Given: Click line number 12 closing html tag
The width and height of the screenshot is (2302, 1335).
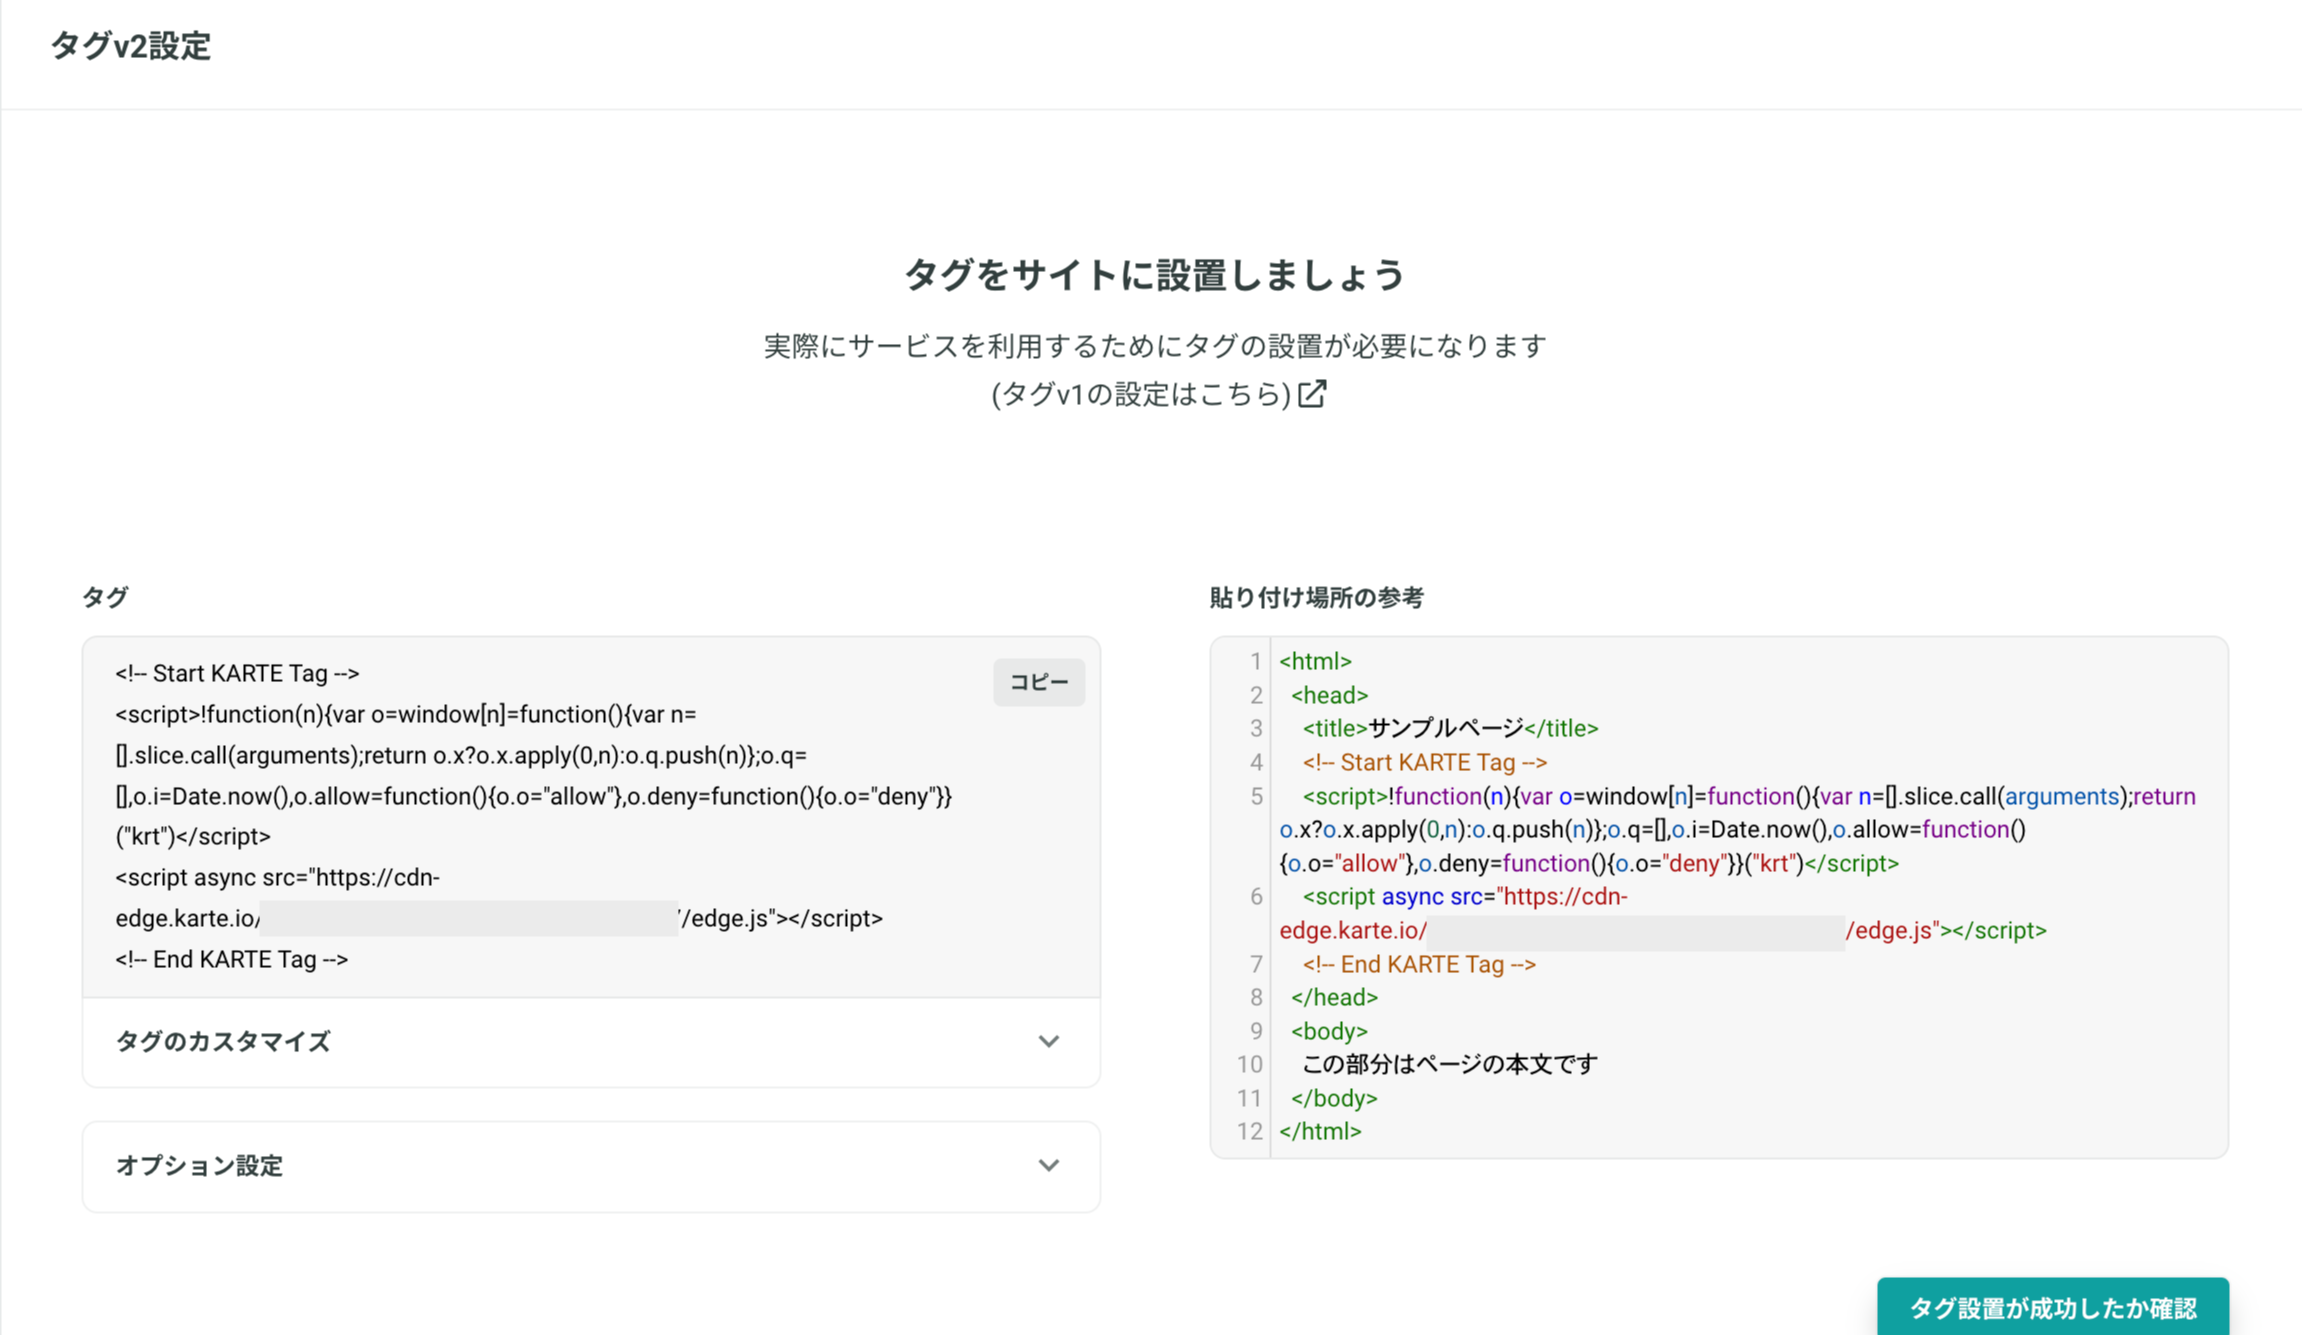Looking at the screenshot, I should (x=1320, y=1131).
